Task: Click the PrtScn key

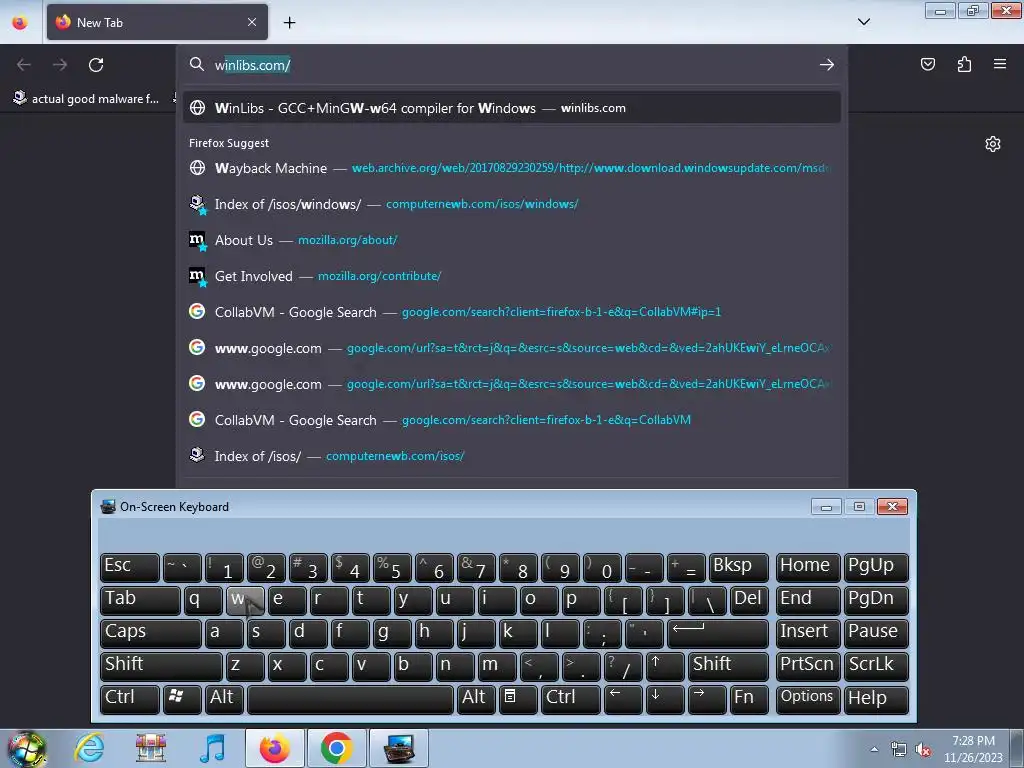Action: click(x=808, y=665)
